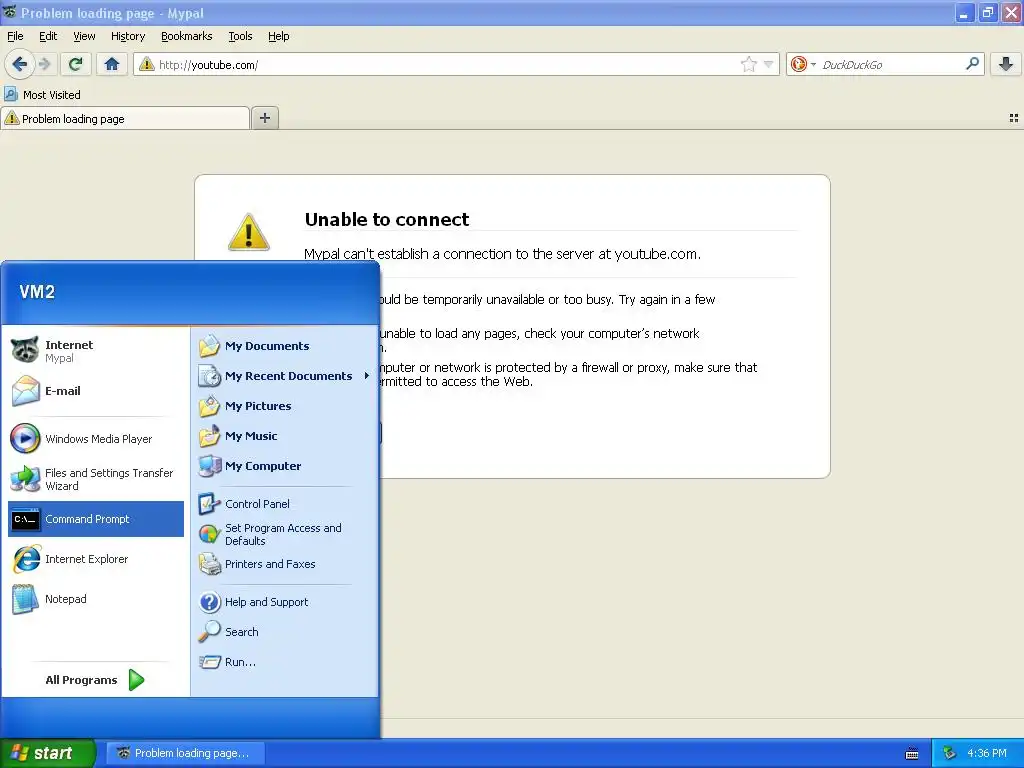Launch Windows Media Player

[96, 439]
